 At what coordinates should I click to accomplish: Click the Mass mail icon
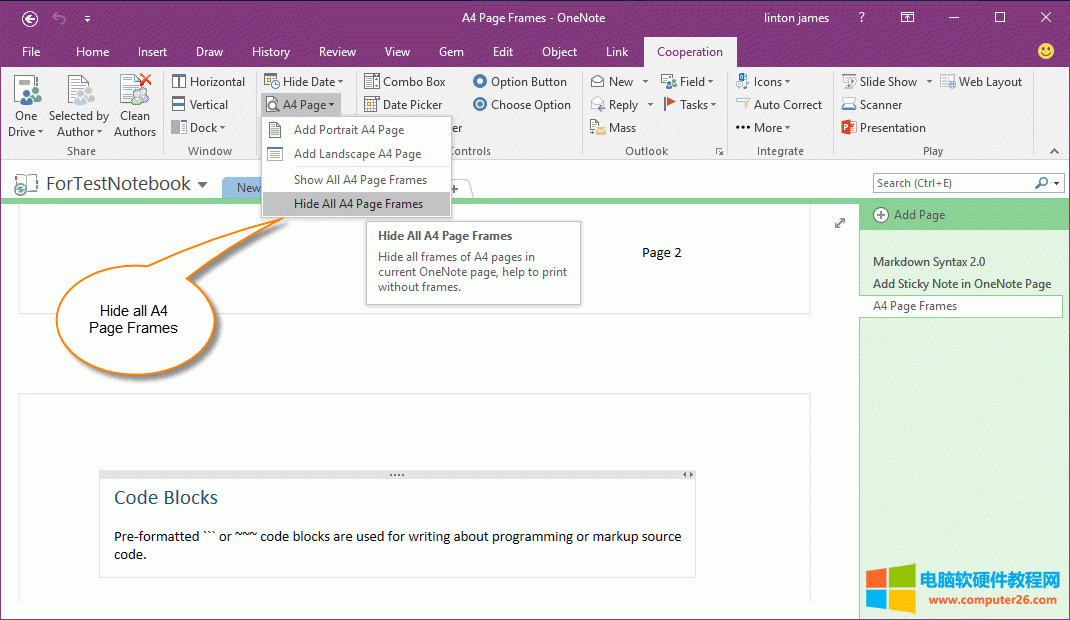(598, 128)
